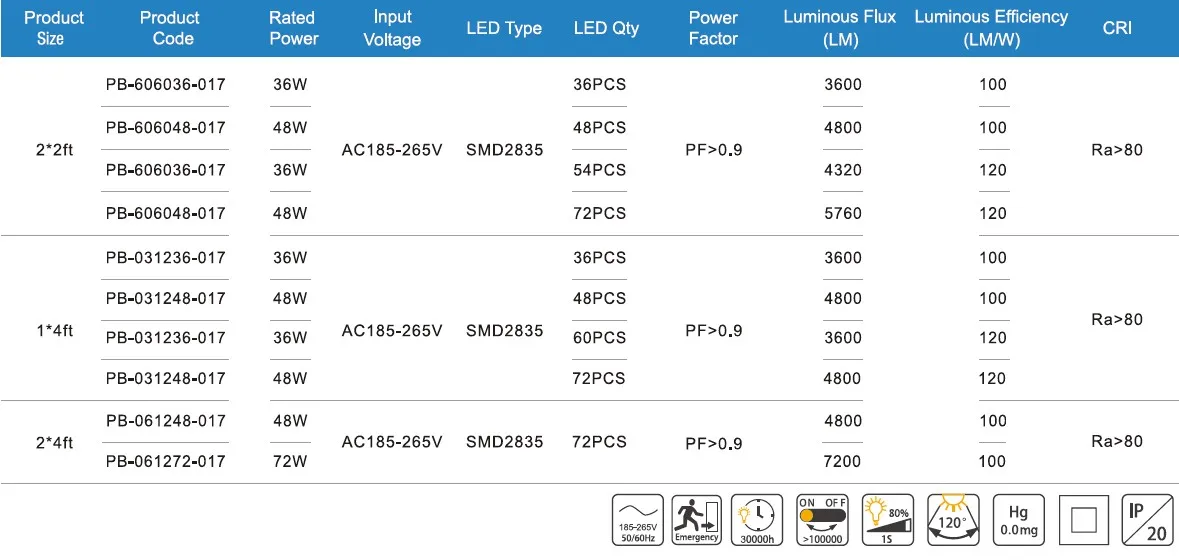Click the Rated Power column header
The width and height of the screenshot is (1179, 560).
tap(292, 28)
